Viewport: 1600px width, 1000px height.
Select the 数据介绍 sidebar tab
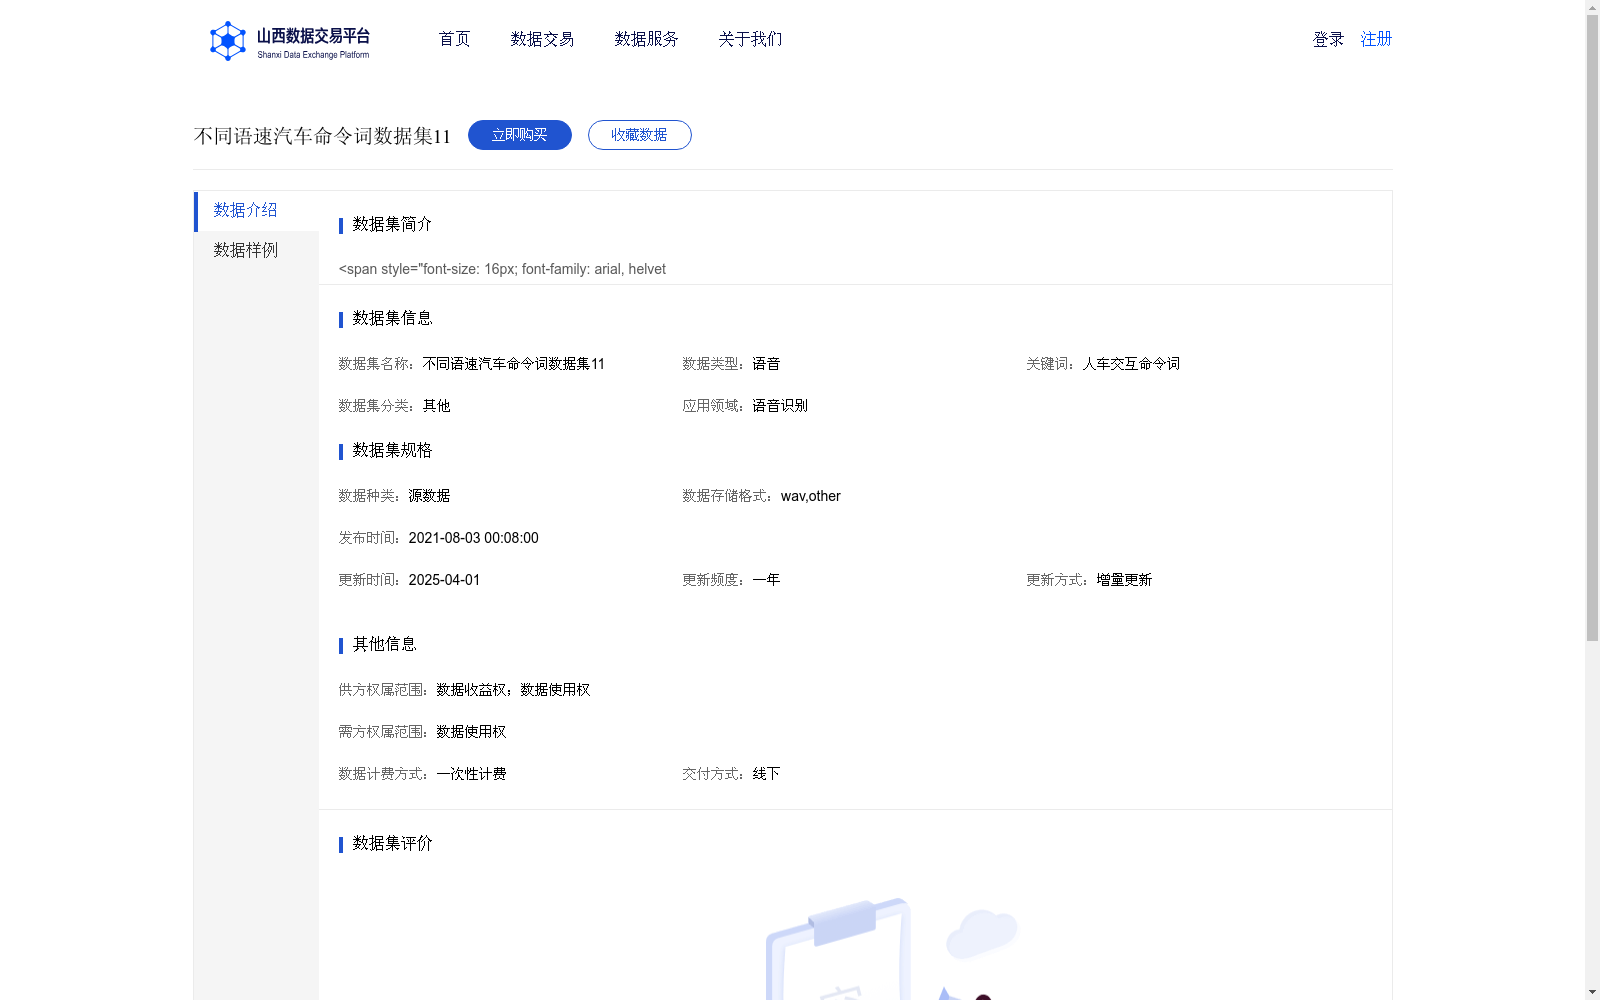(x=257, y=210)
